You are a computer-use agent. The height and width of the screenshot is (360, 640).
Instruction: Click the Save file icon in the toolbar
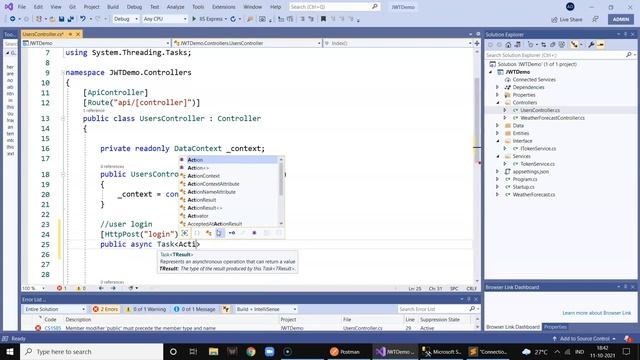[x=61, y=19]
